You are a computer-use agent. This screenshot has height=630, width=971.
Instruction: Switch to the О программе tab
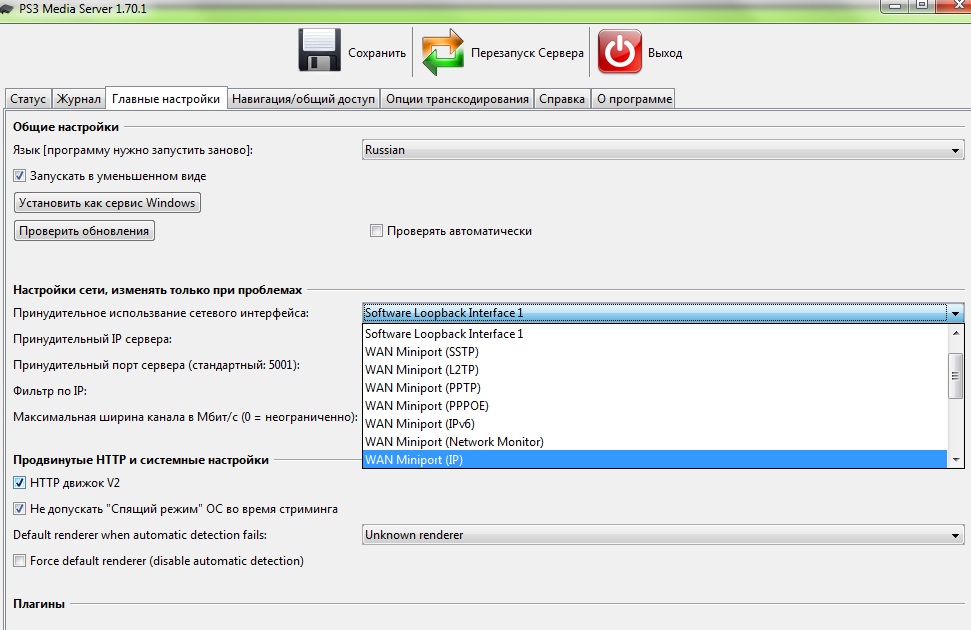click(634, 99)
